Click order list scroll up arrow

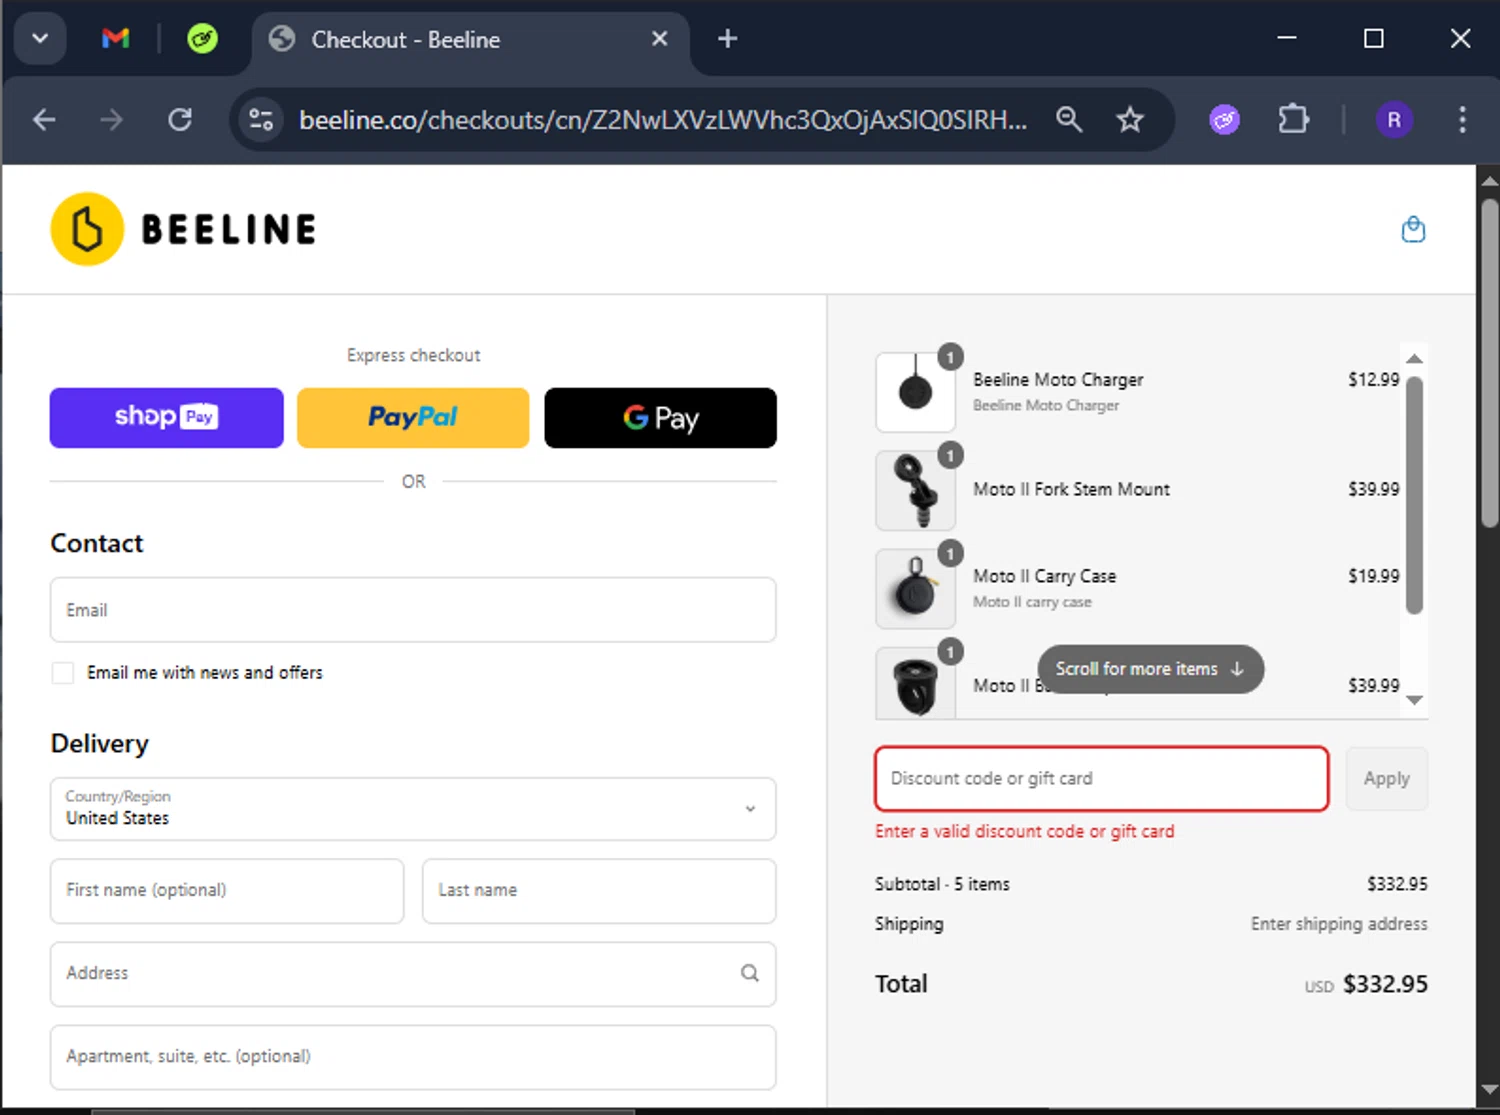[x=1414, y=358]
